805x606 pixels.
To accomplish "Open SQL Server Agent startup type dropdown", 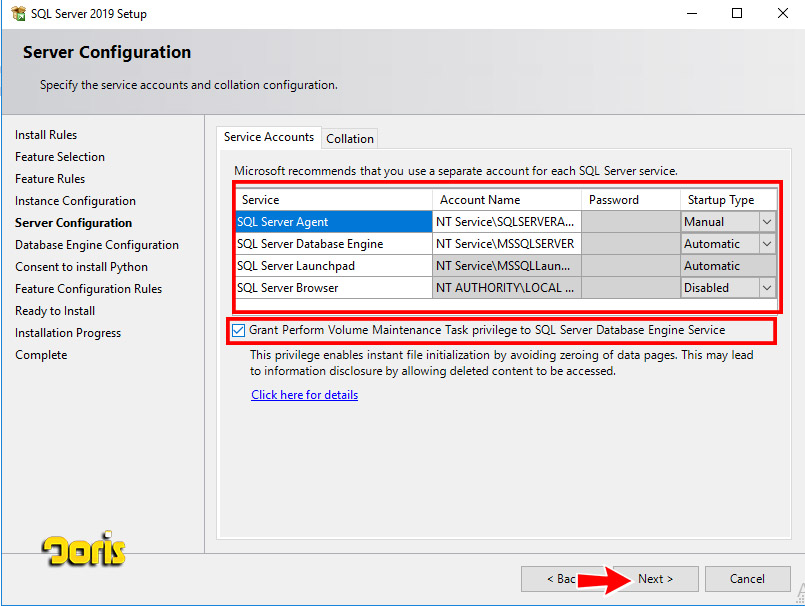I will pyautogui.click(x=766, y=222).
